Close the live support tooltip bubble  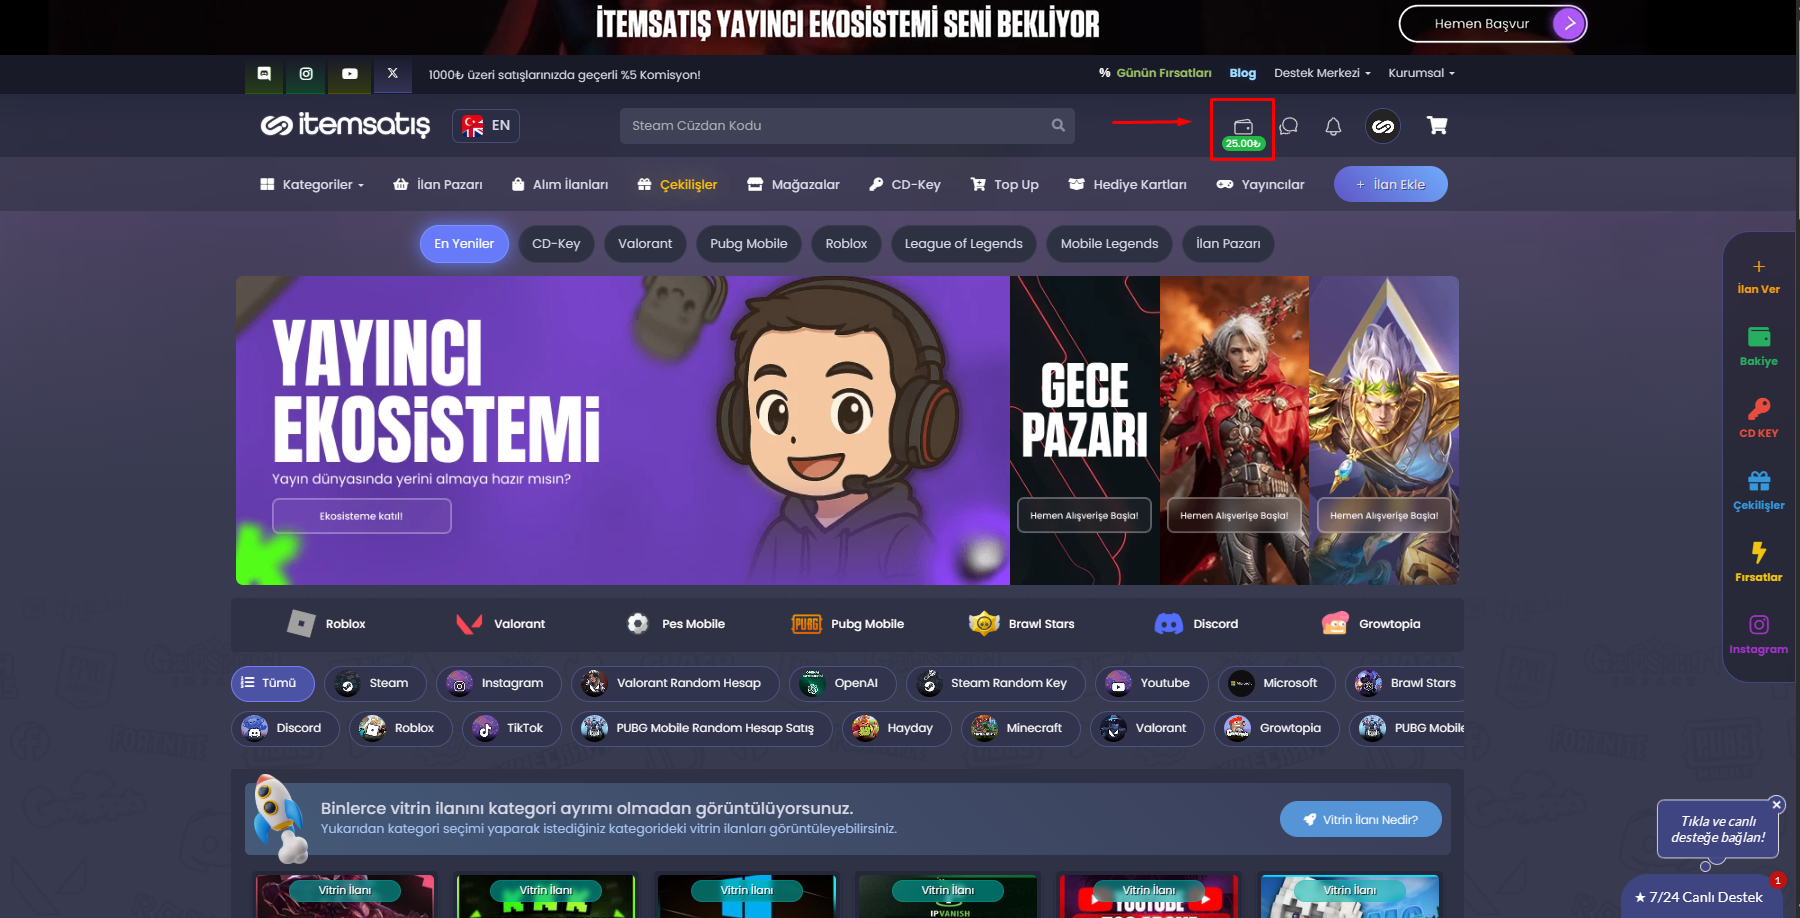[1777, 804]
